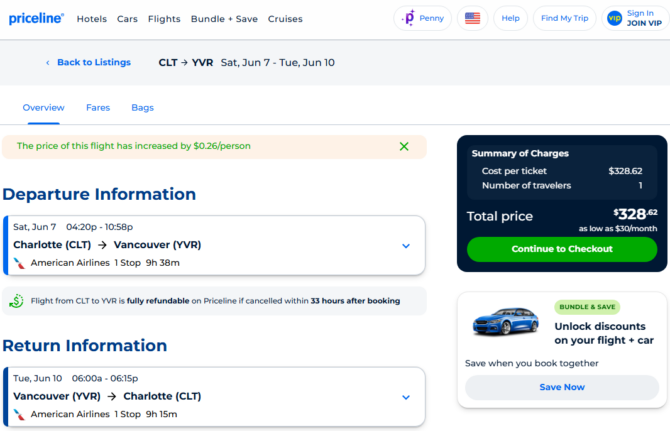Screen dimensions: 670x431
Task: Open Find My Trip
Action: 564,18
